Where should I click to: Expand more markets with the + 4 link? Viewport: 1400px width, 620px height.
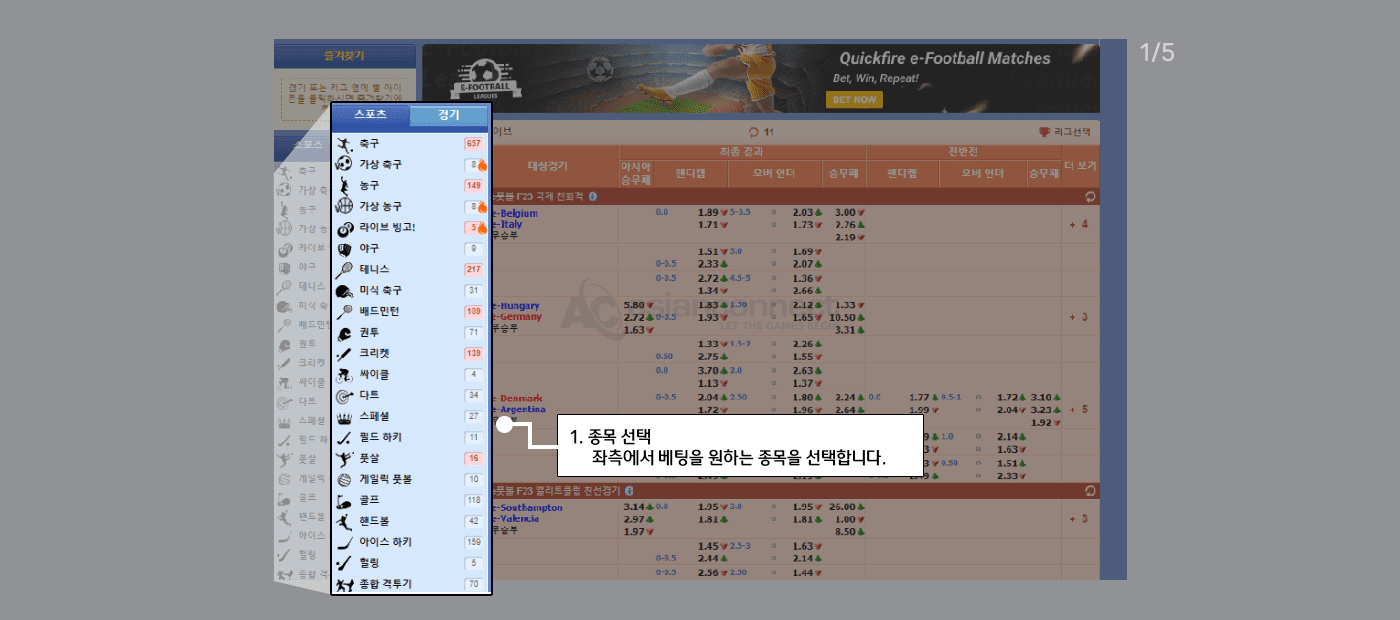click(x=1078, y=224)
